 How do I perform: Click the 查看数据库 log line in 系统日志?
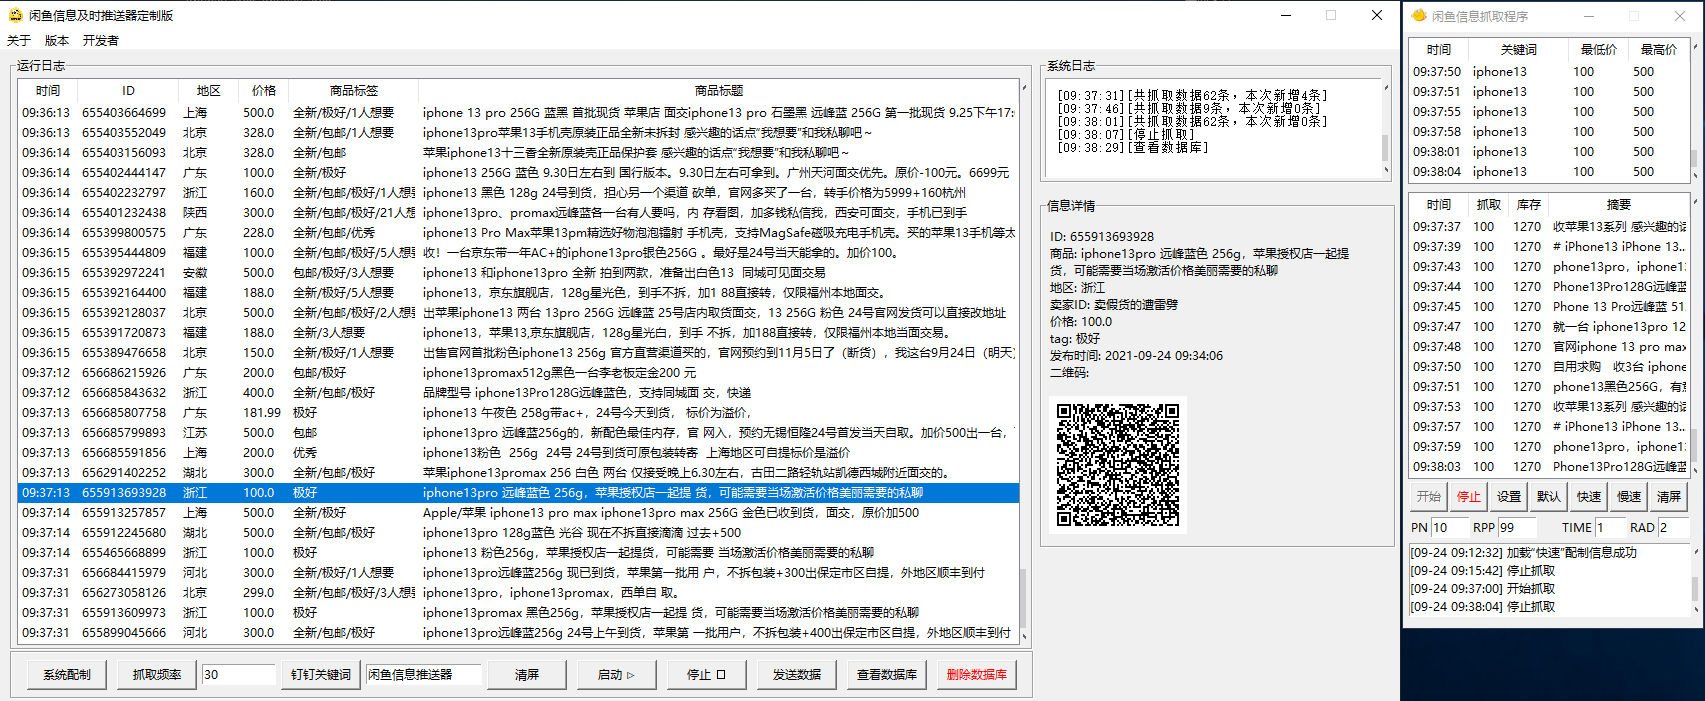click(1133, 147)
